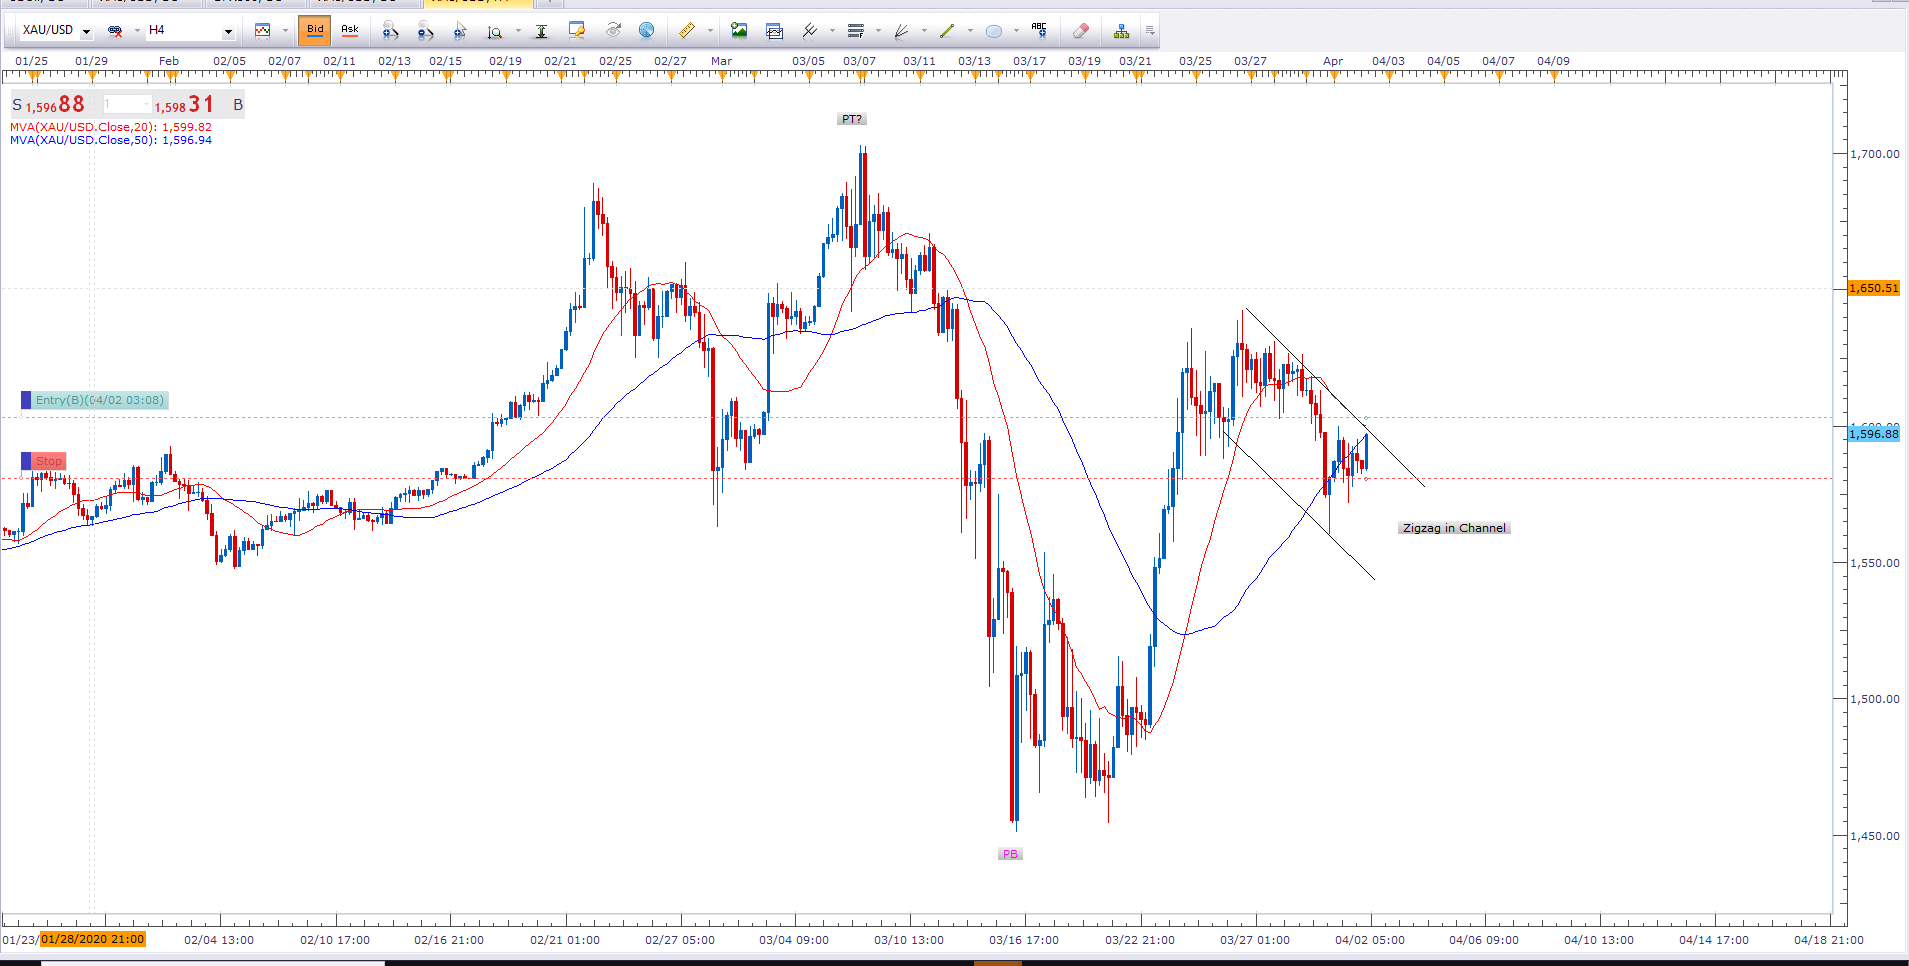1909x966 pixels.
Task: Click the zoom out magnifier icon
Action: [425, 31]
